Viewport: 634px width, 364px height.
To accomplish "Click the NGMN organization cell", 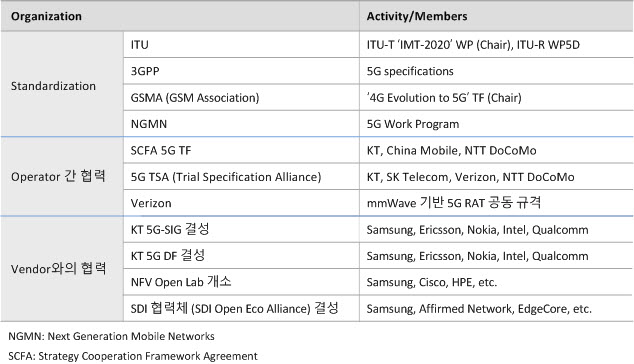I will click(241, 124).
